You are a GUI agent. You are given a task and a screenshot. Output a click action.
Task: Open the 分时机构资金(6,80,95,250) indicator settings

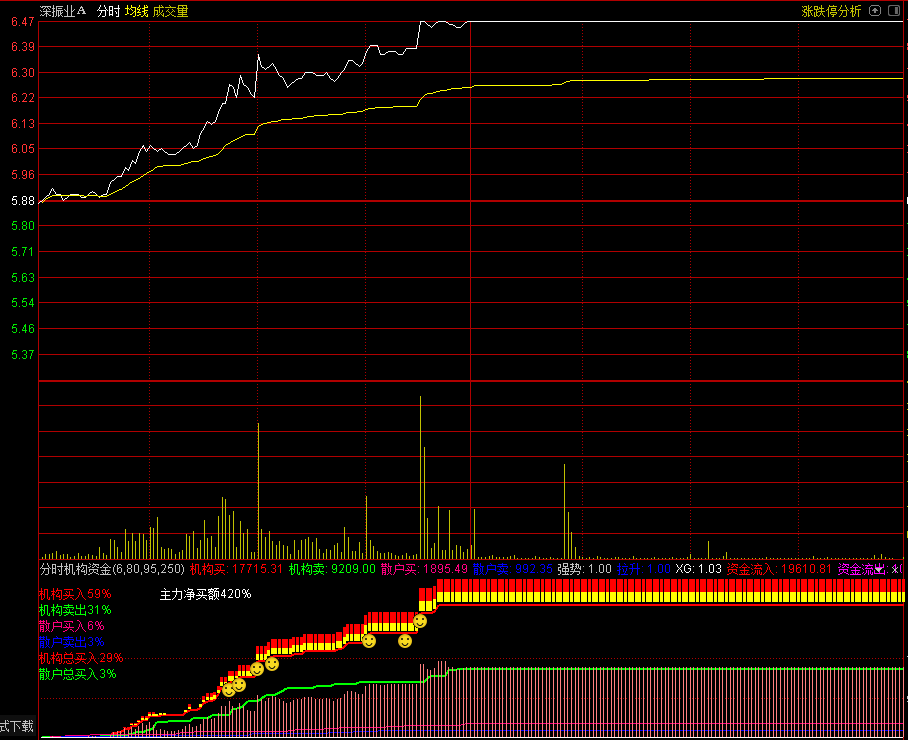coord(112,569)
